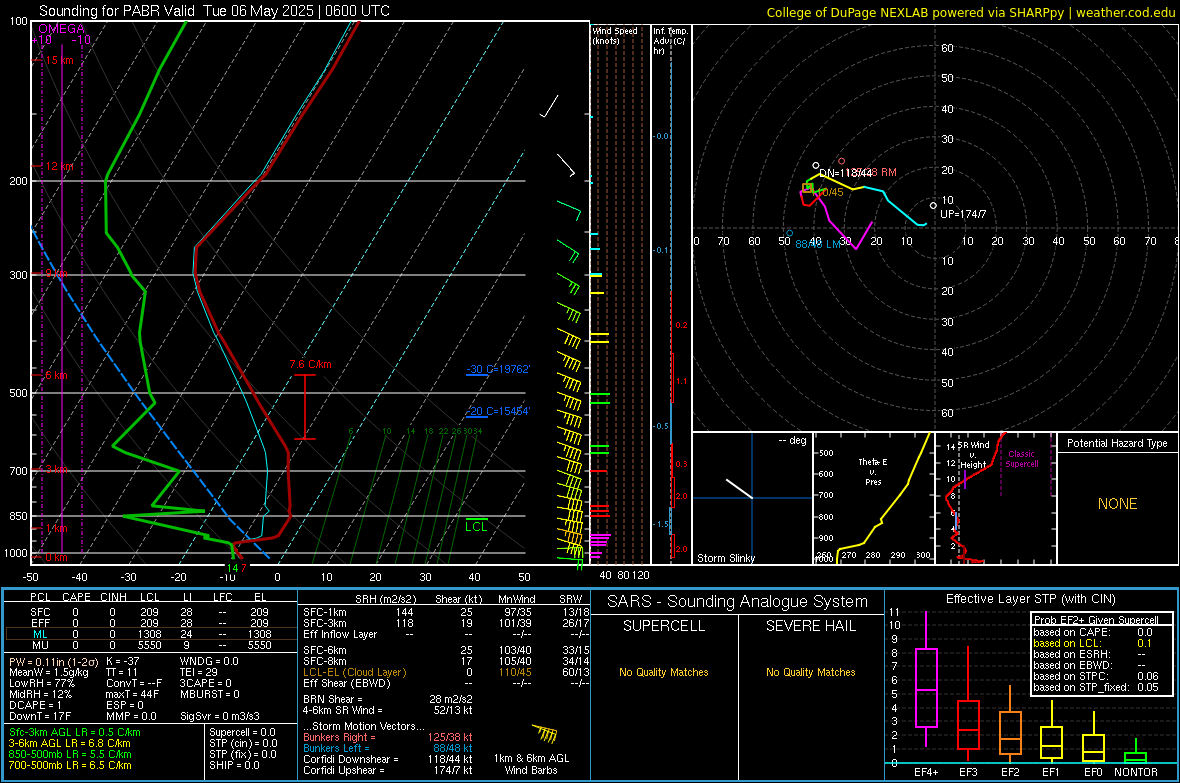Click the 'DN=118/44' hodograph label
1180x783 pixels.
coord(845,173)
